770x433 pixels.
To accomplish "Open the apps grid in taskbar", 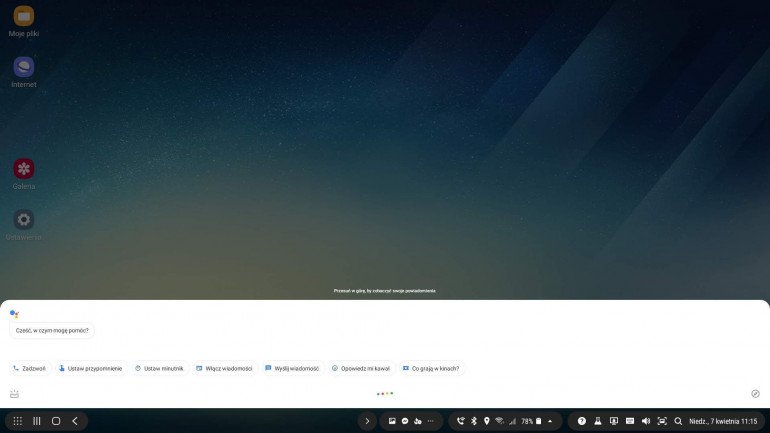I will 17,421.
